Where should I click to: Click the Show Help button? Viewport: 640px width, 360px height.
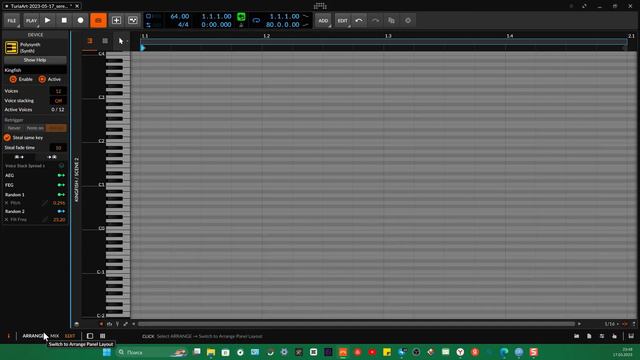(35, 60)
